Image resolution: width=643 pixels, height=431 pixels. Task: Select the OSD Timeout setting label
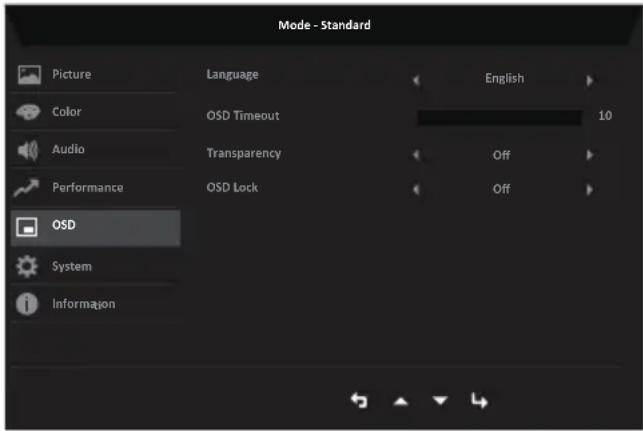point(243,116)
